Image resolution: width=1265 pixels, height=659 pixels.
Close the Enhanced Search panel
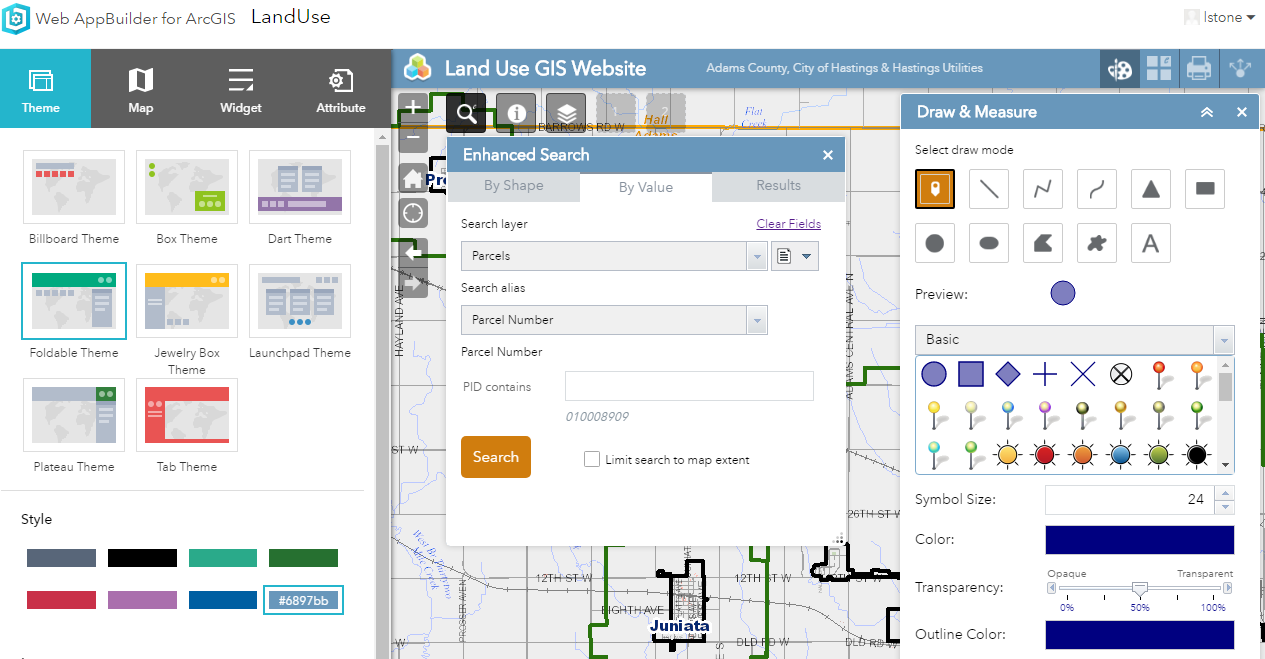[828, 155]
